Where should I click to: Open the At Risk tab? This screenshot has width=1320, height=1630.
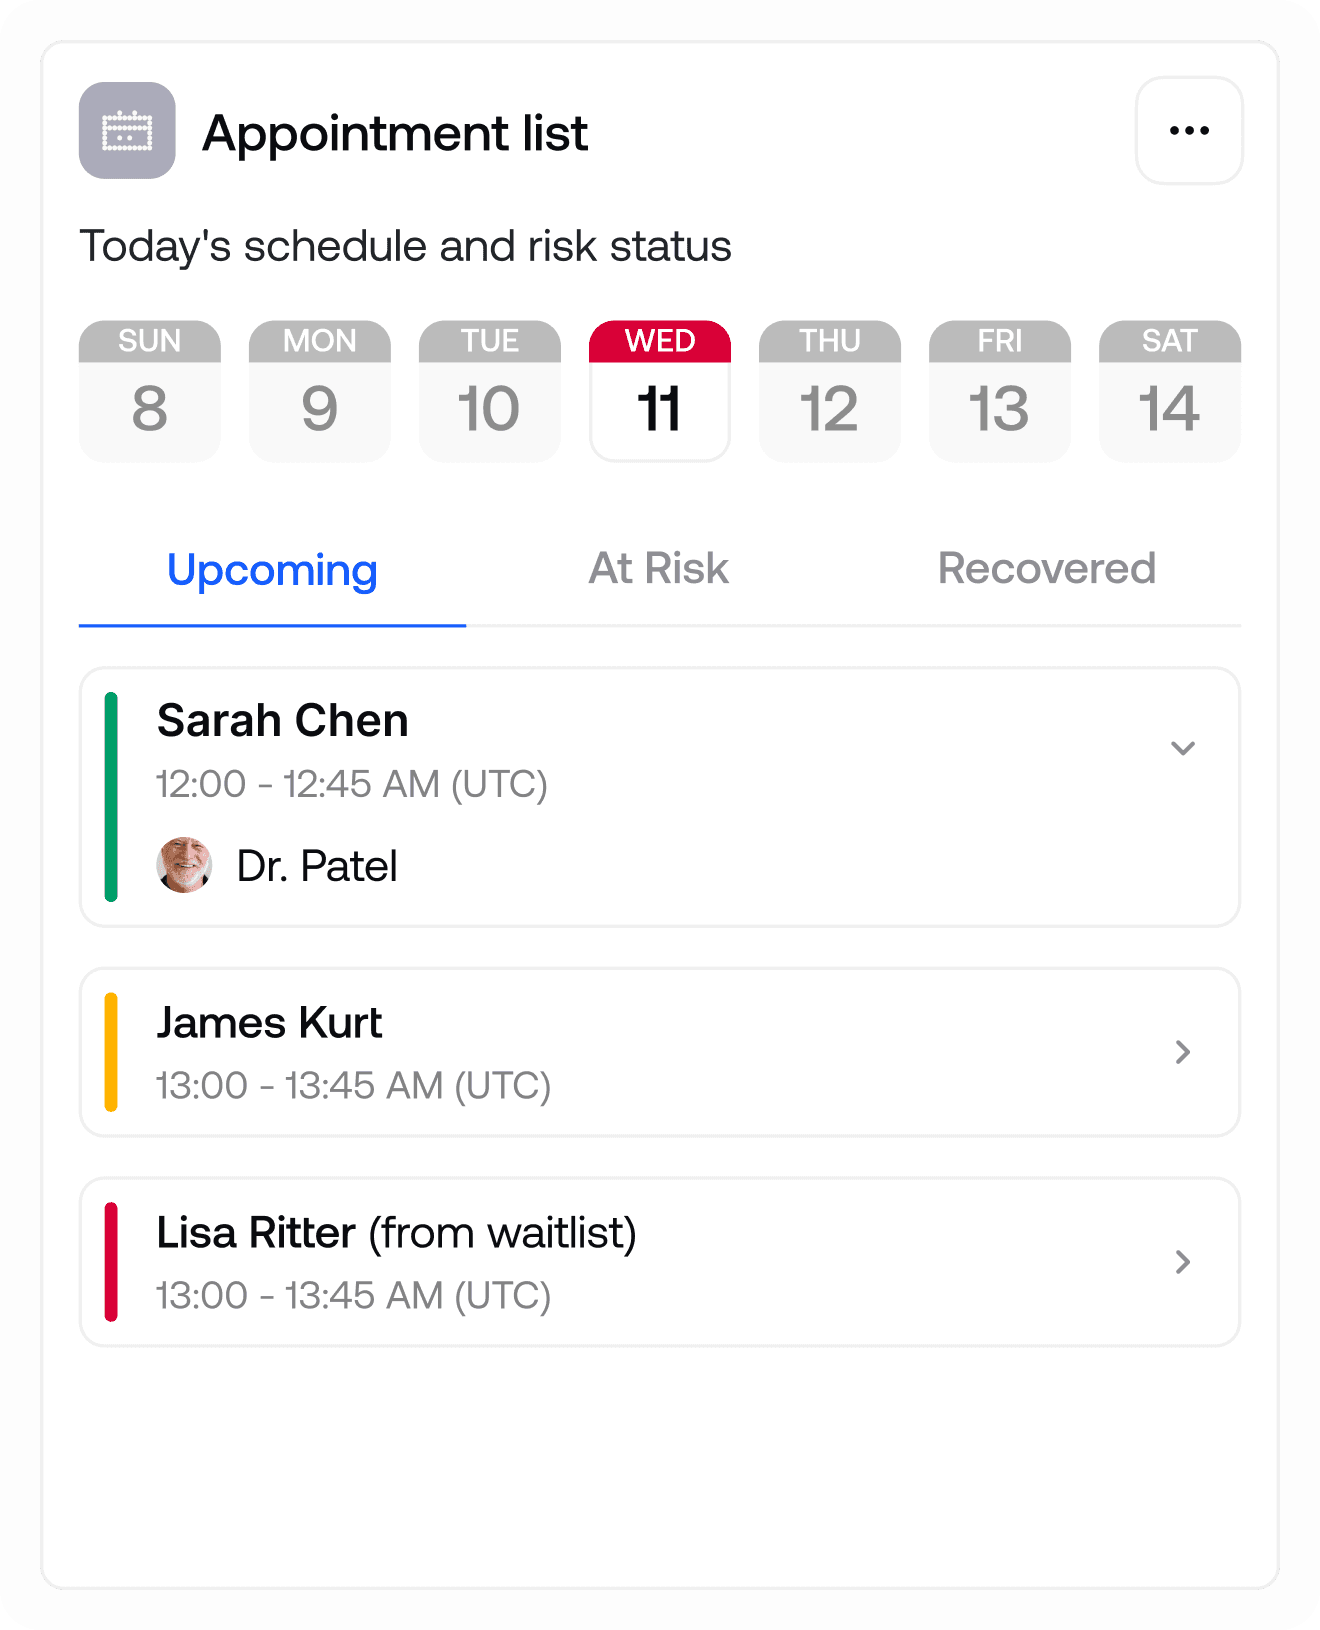[659, 569]
